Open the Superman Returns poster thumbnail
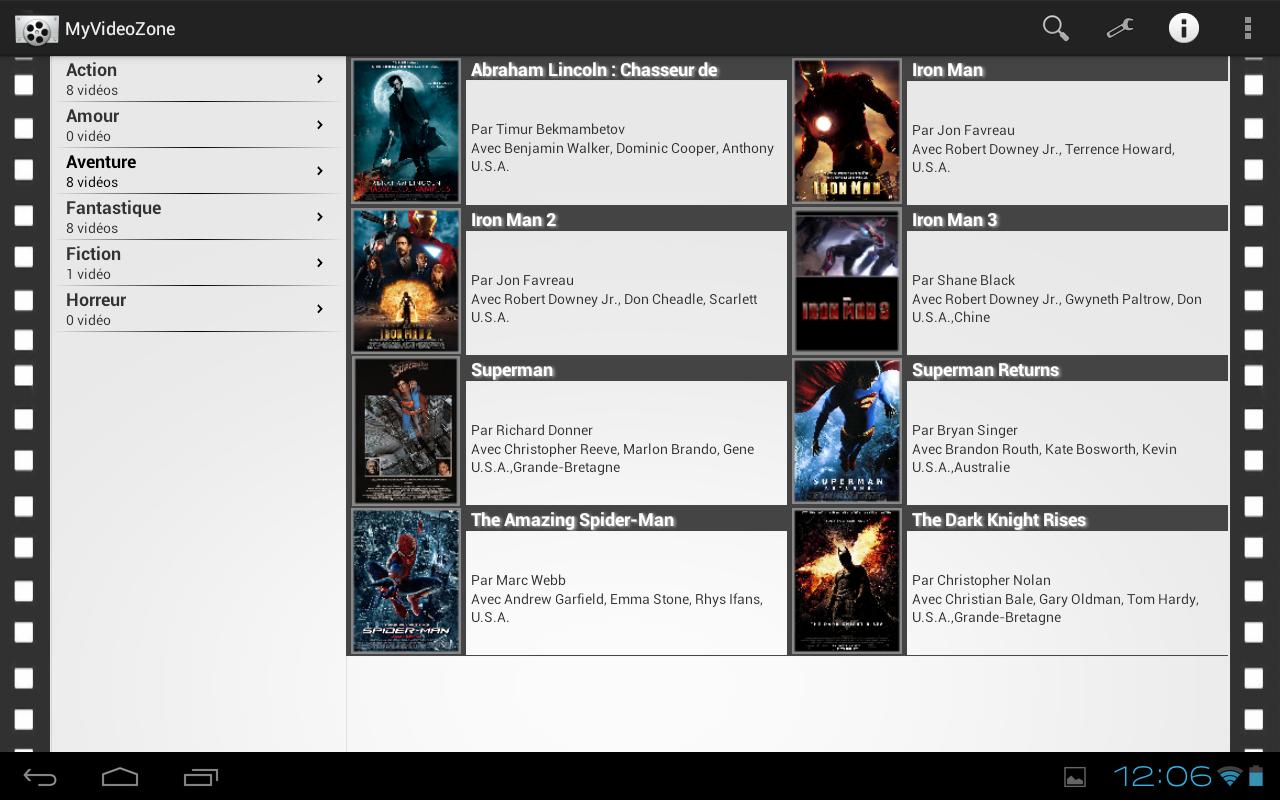This screenshot has height=800, width=1280. (x=847, y=430)
